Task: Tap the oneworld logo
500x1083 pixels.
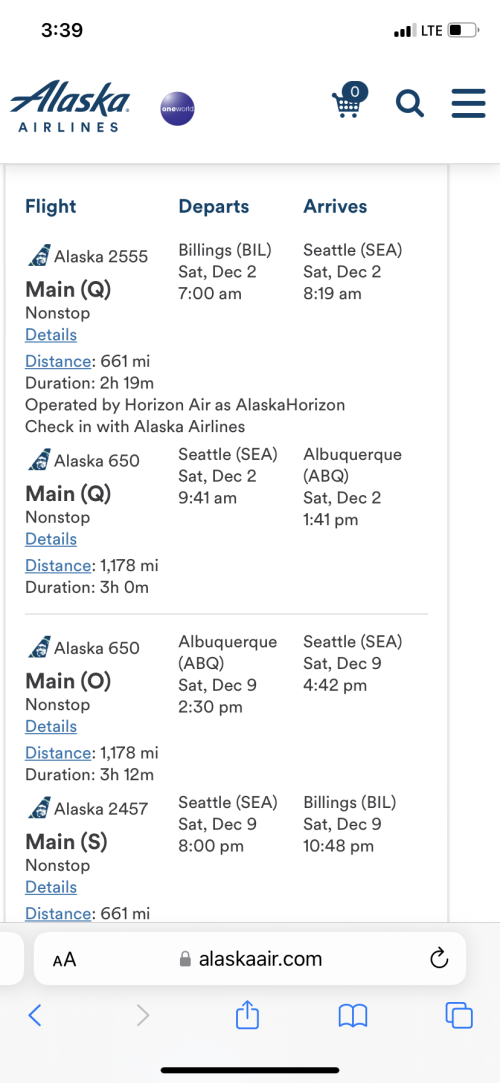Action: tap(177, 109)
